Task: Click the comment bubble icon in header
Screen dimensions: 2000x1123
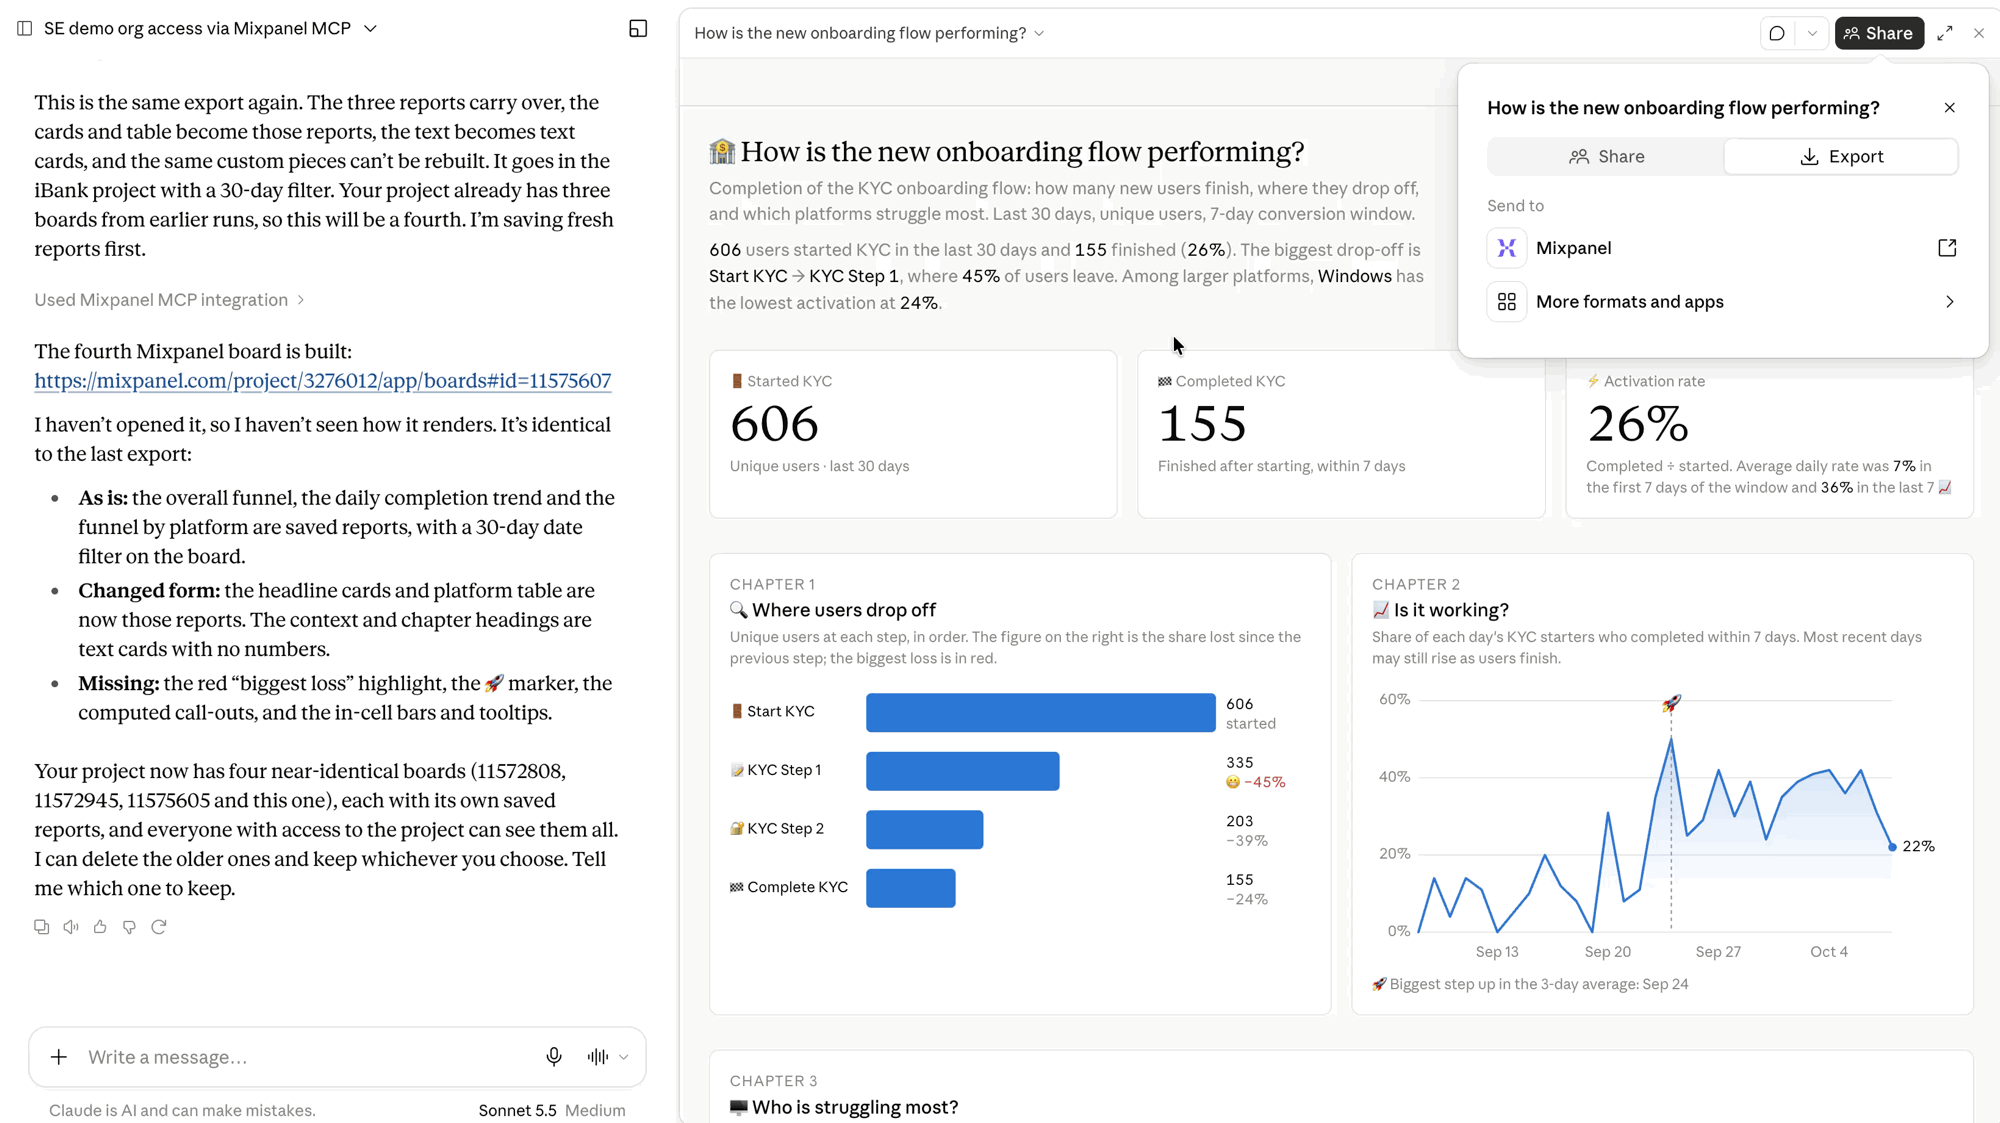Action: click(x=1777, y=33)
